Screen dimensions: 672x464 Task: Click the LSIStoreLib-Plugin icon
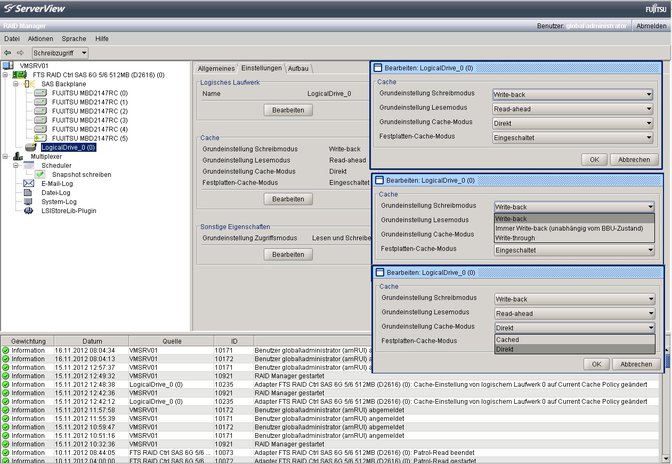coord(29,210)
